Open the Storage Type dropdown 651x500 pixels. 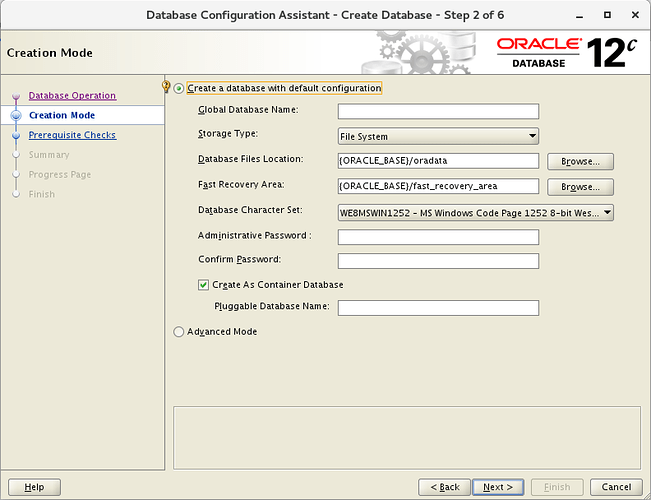pos(438,136)
